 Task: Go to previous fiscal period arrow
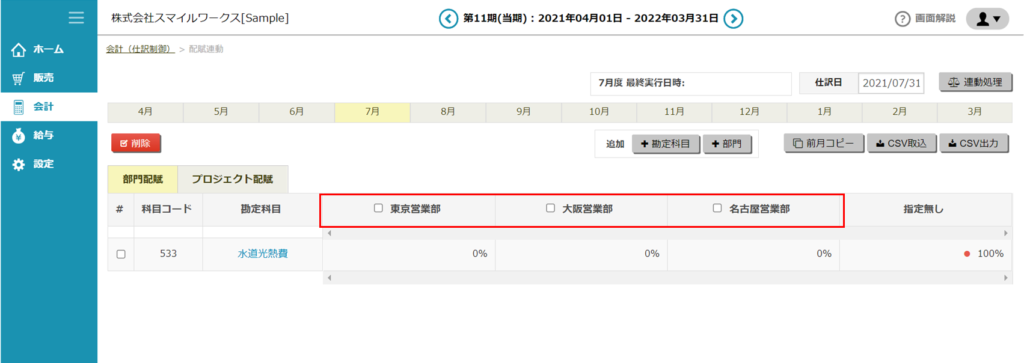tap(448, 18)
